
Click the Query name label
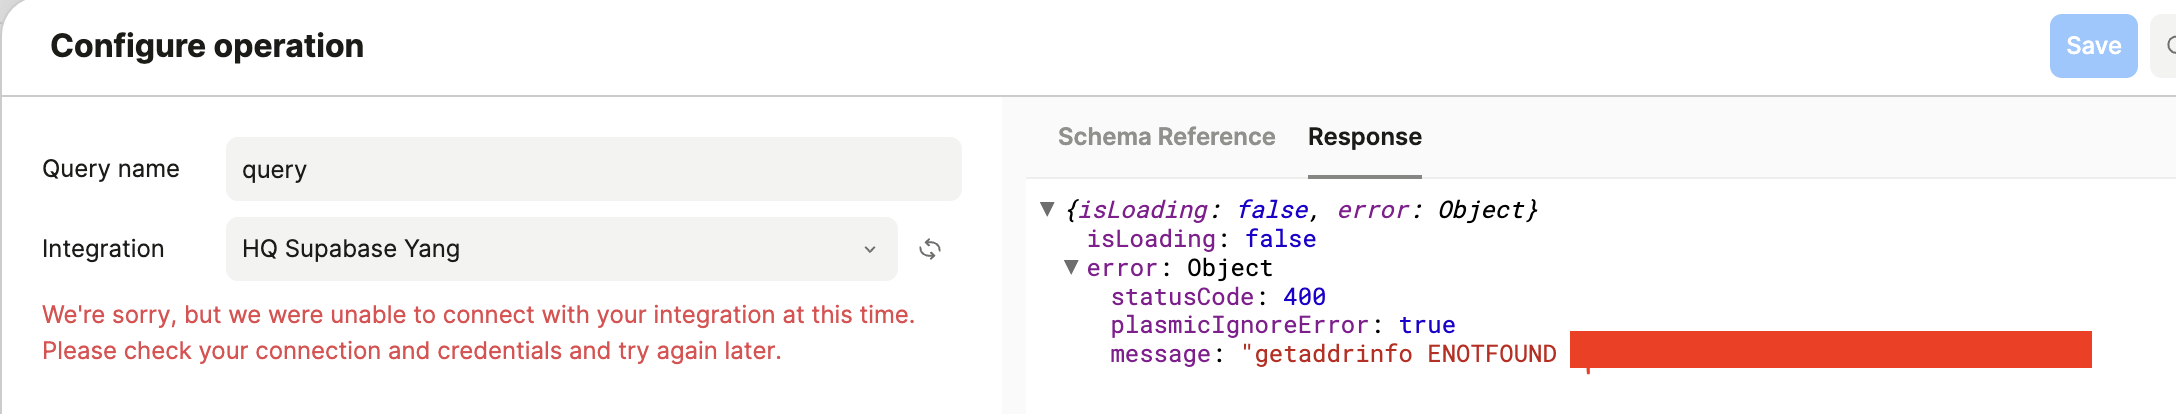(x=111, y=169)
